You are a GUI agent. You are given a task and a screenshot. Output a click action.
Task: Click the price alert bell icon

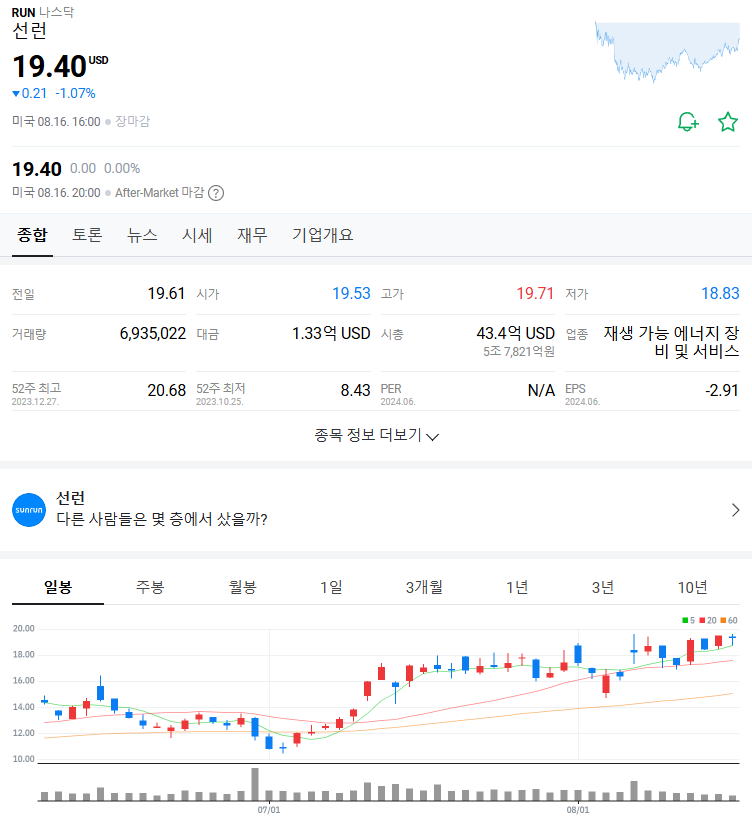[x=688, y=122]
